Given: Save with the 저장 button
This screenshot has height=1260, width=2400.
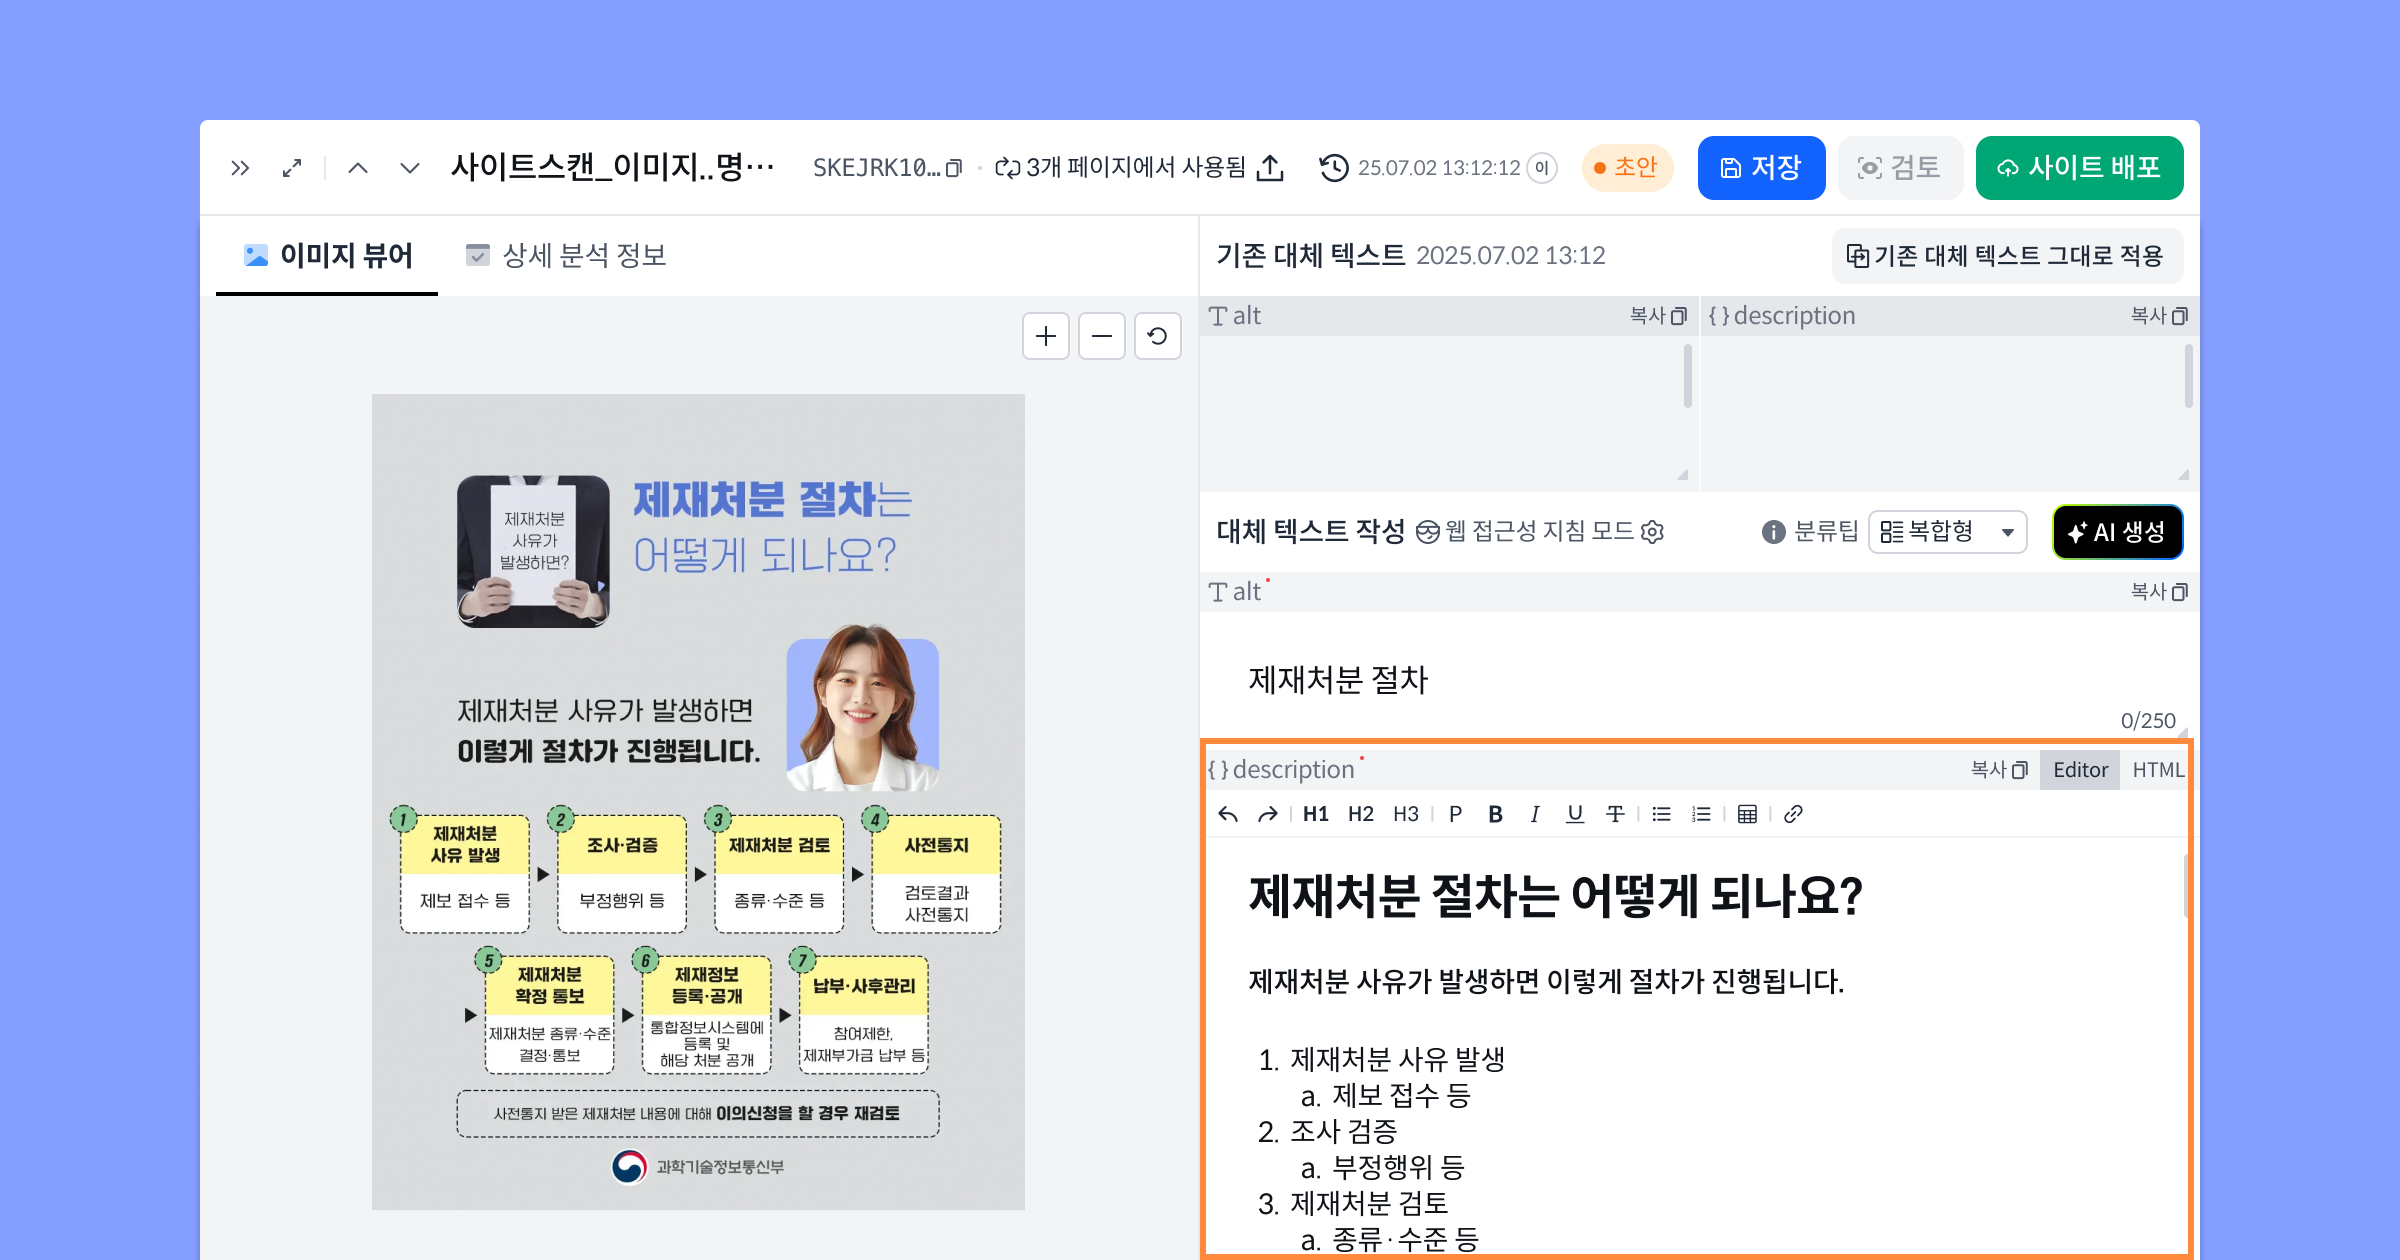Looking at the screenshot, I should [x=1762, y=168].
